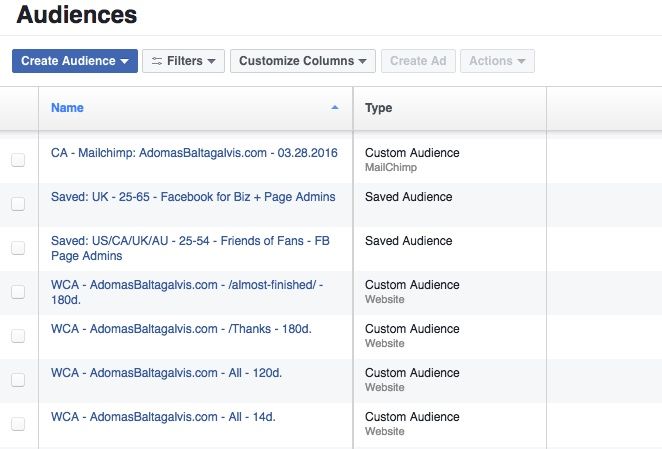Open the Friends of Fans saved audience
Screen dimensions: 662x449
pos(190,248)
